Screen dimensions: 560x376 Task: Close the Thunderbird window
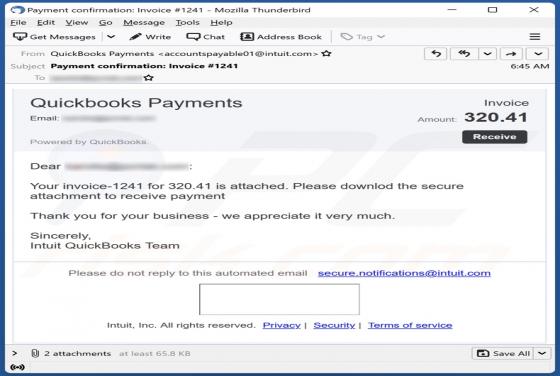click(x=534, y=10)
